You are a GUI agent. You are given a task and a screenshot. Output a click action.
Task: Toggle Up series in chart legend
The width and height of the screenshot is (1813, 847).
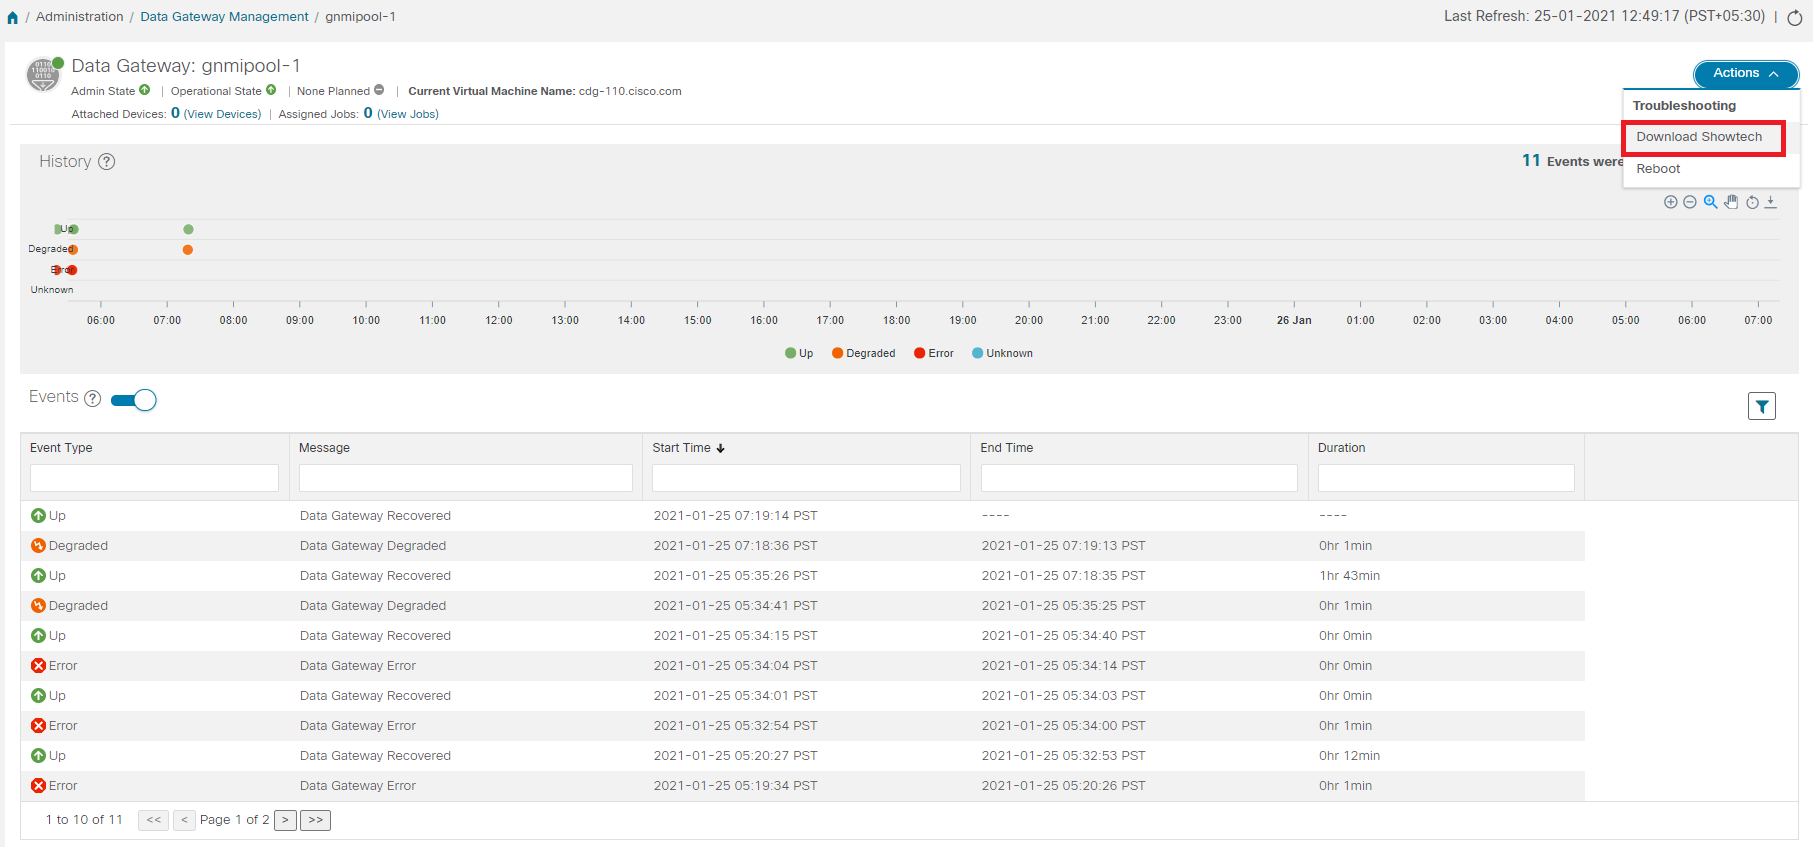coord(799,353)
